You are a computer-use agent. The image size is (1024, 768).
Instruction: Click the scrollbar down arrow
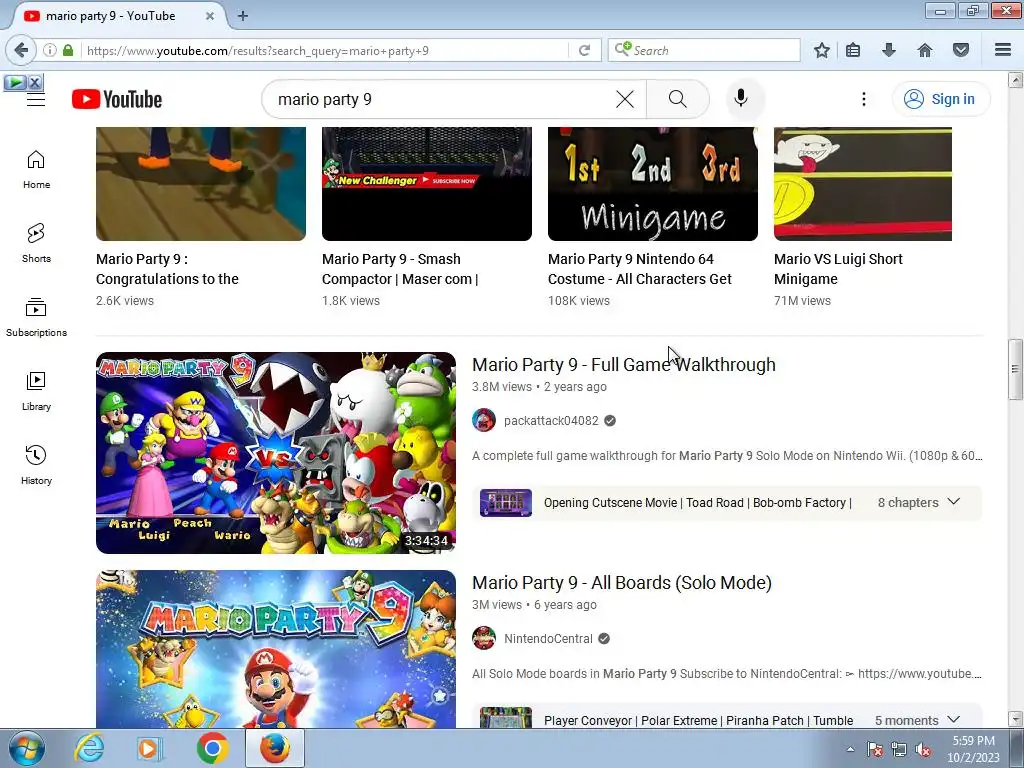click(x=1015, y=719)
